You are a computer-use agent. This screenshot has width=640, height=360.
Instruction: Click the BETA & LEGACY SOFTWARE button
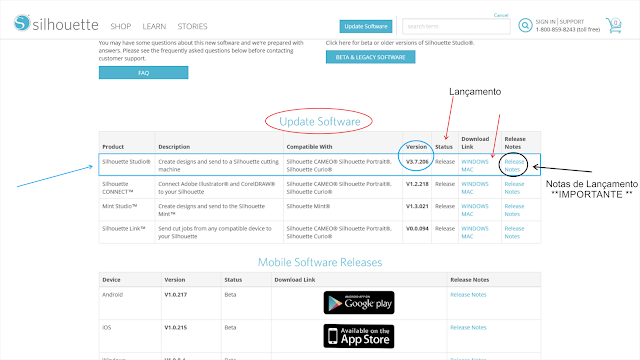pos(371,57)
